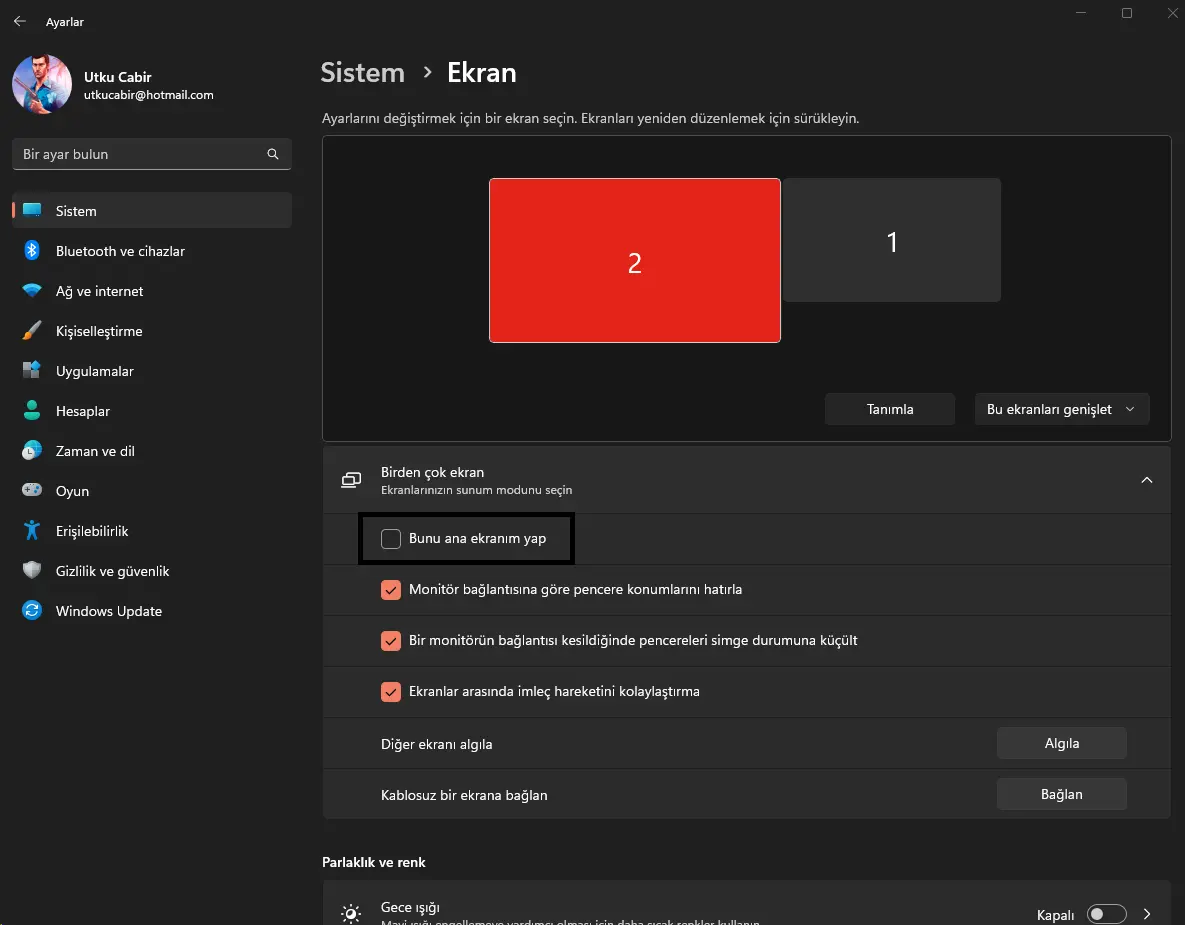
Task: Open Bluetooth ve cihazlar settings
Action: [x=152, y=251]
